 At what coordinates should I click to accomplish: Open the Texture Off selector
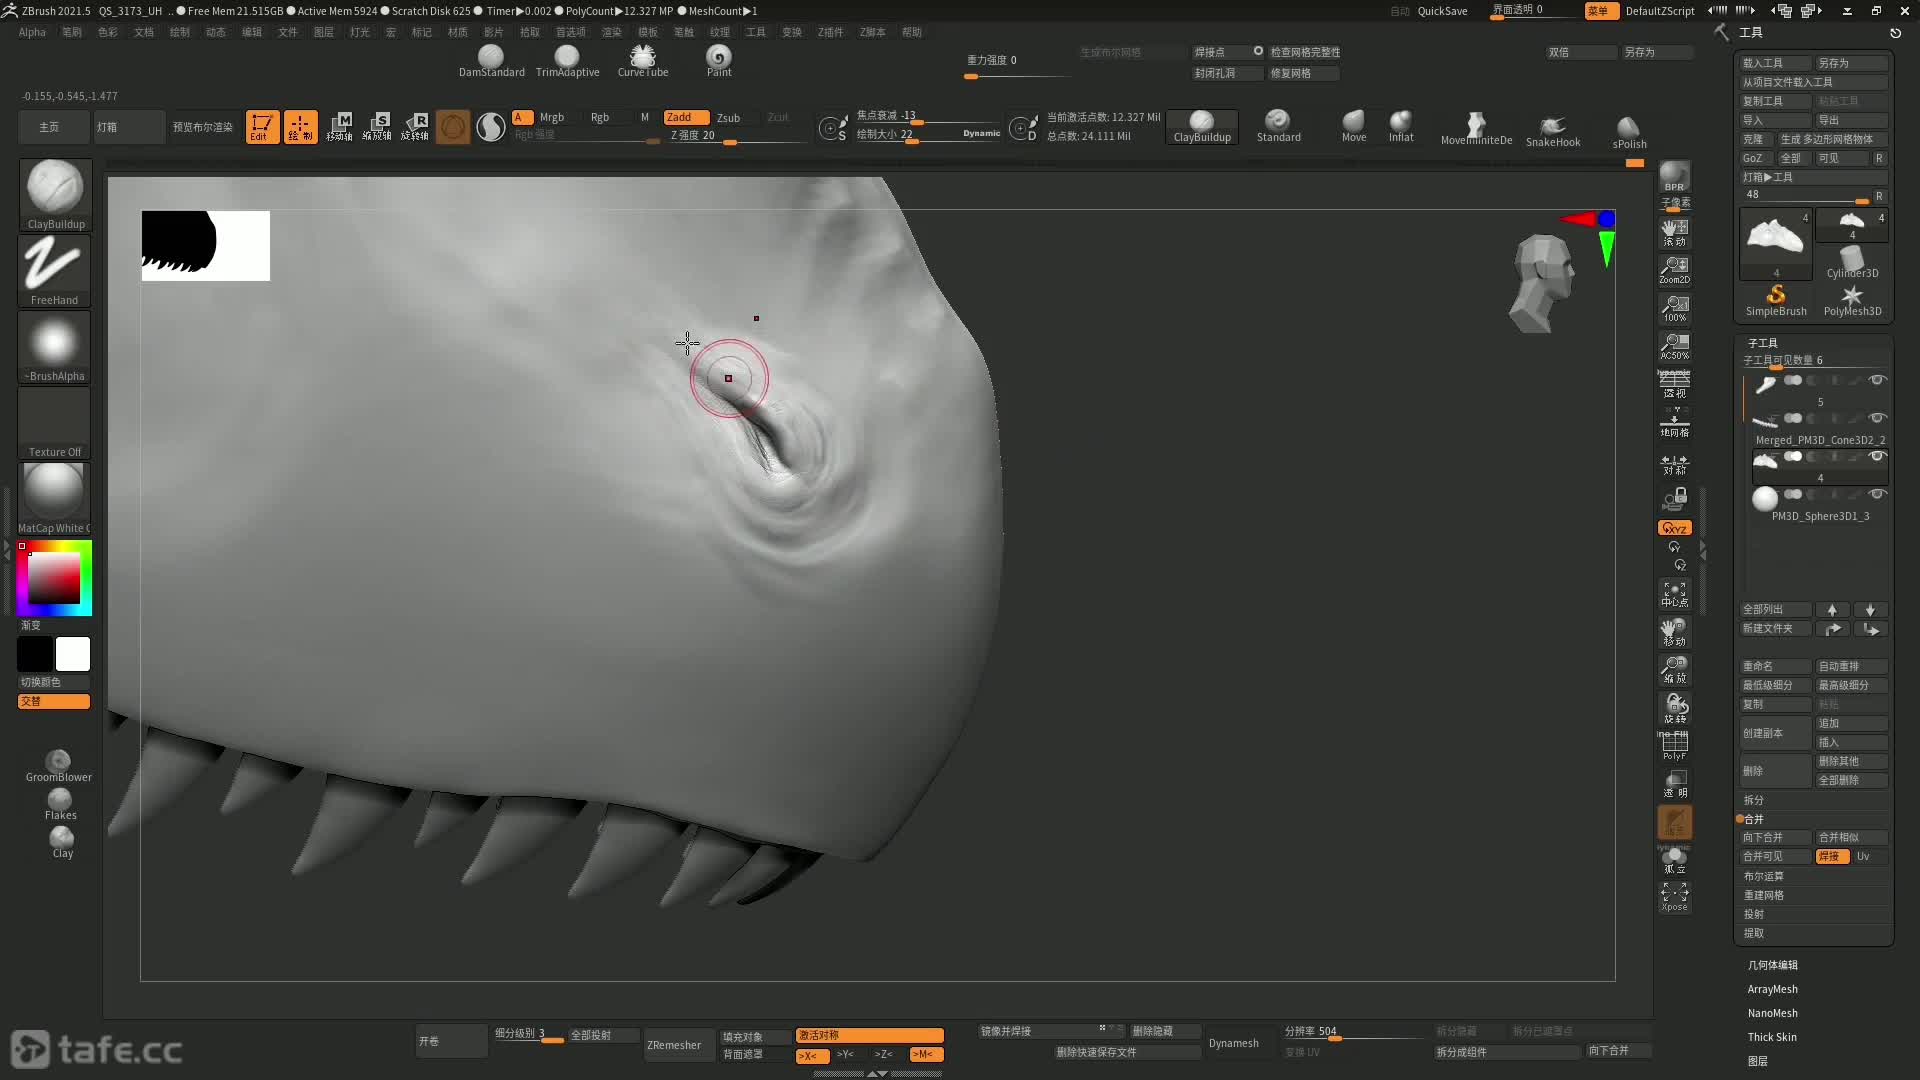[55, 423]
